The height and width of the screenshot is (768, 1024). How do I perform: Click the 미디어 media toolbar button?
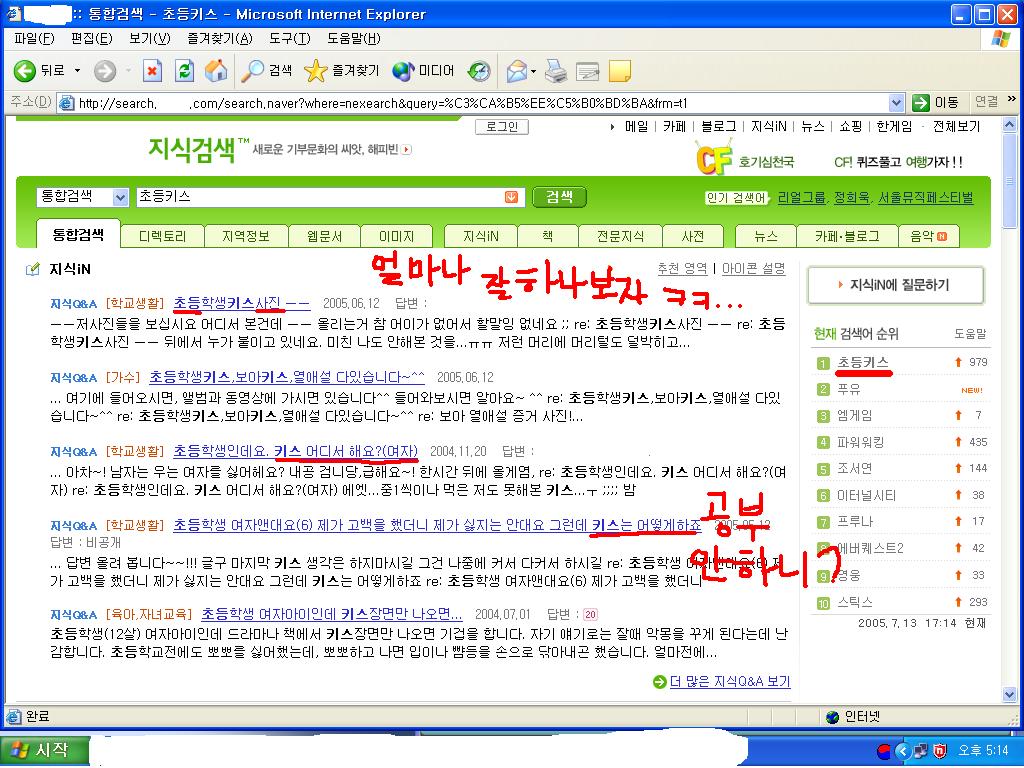click(x=424, y=71)
